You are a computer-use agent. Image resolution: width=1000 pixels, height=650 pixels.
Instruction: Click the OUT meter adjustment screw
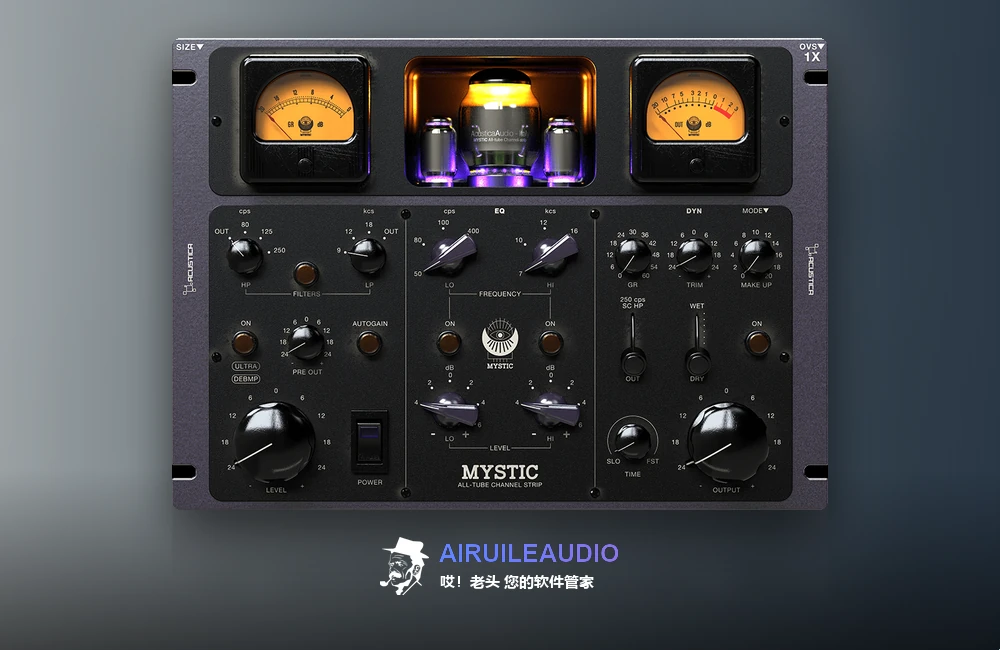[x=696, y=165]
